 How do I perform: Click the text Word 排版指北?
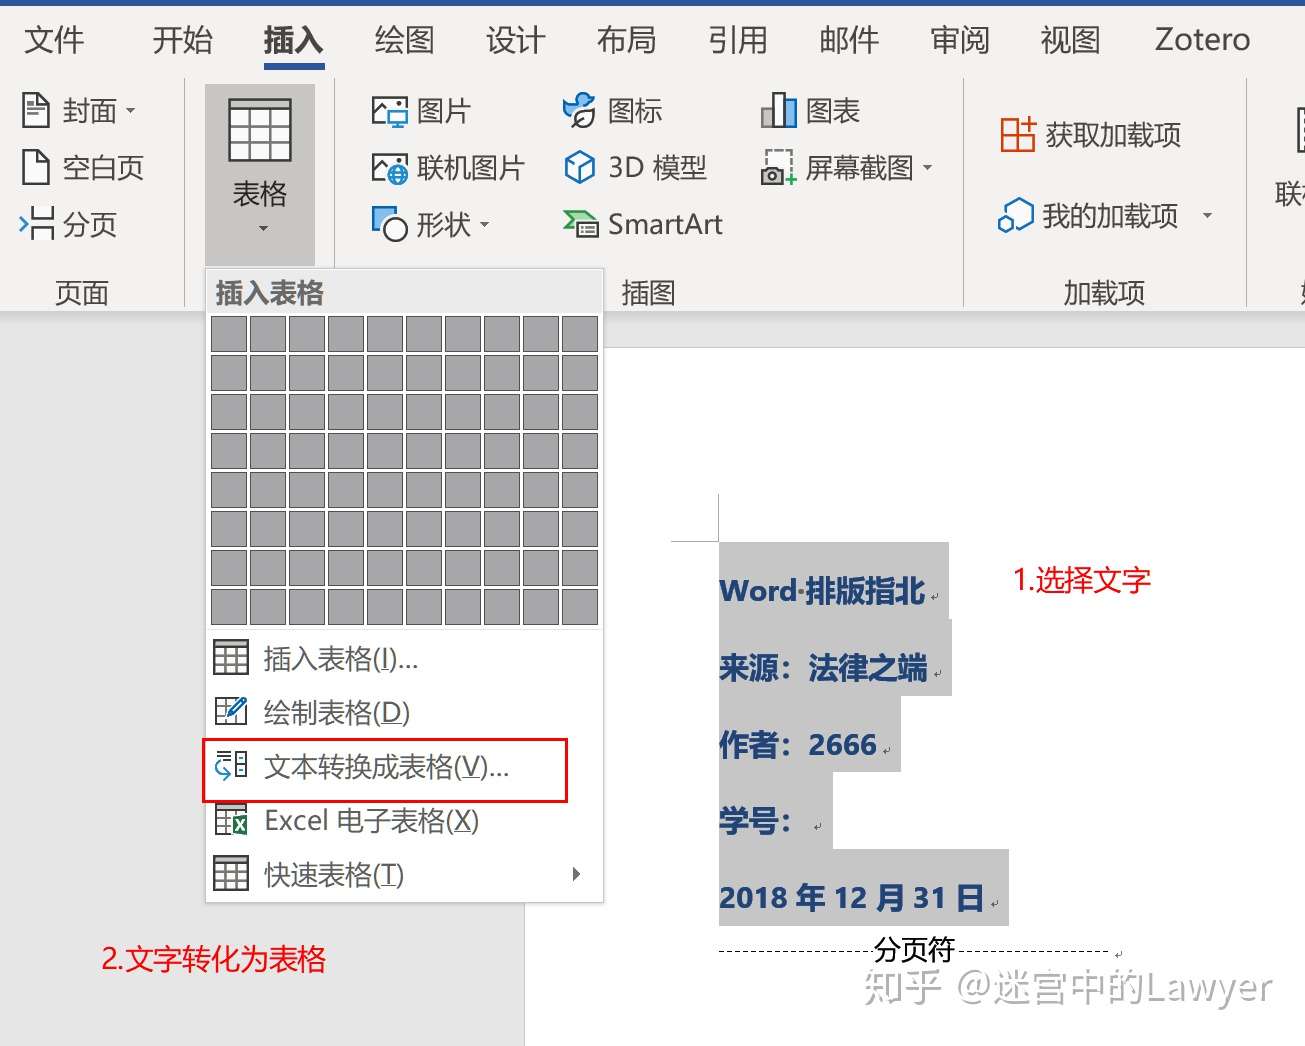pyautogui.click(x=822, y=591)
